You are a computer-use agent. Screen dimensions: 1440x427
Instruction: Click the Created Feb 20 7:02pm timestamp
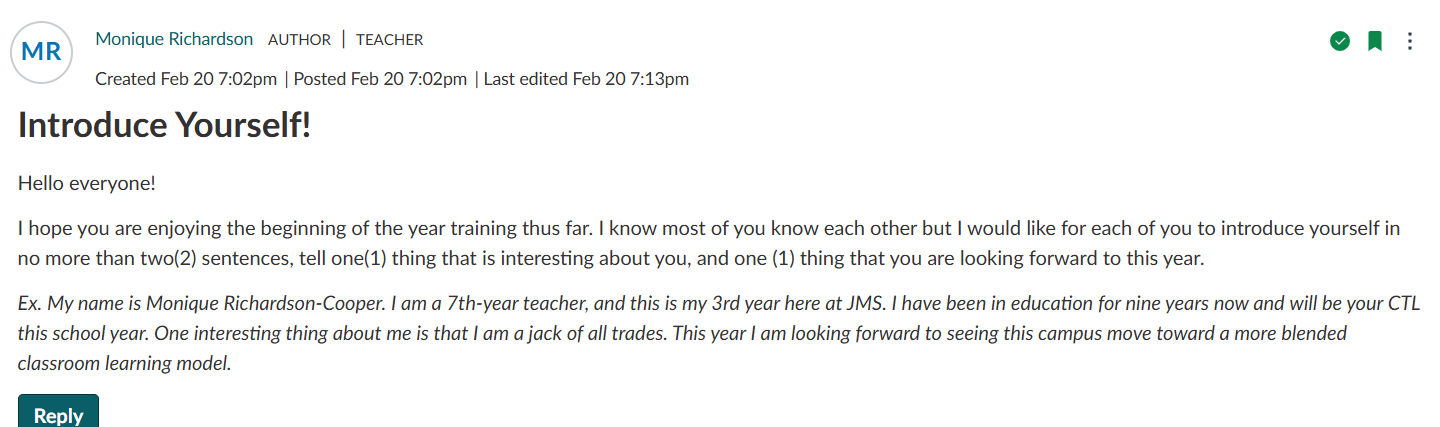point(186,79)
